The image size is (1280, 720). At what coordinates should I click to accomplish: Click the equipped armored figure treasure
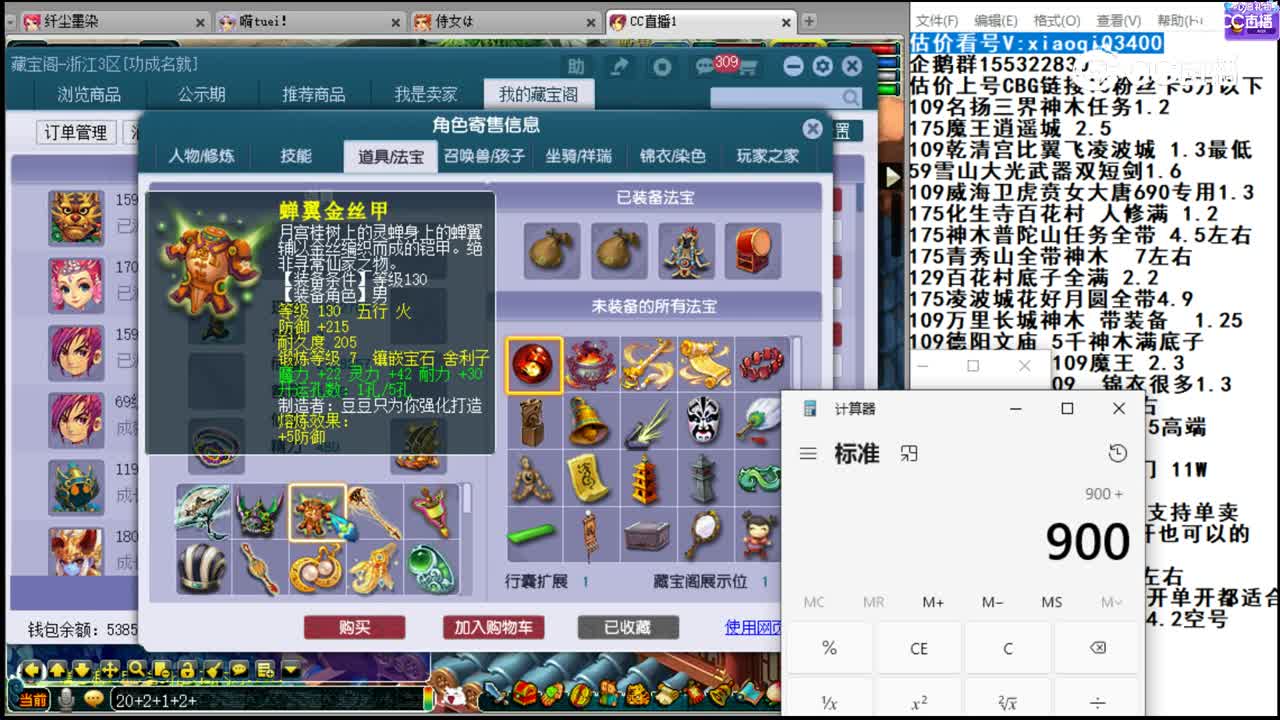click(687, 251)
